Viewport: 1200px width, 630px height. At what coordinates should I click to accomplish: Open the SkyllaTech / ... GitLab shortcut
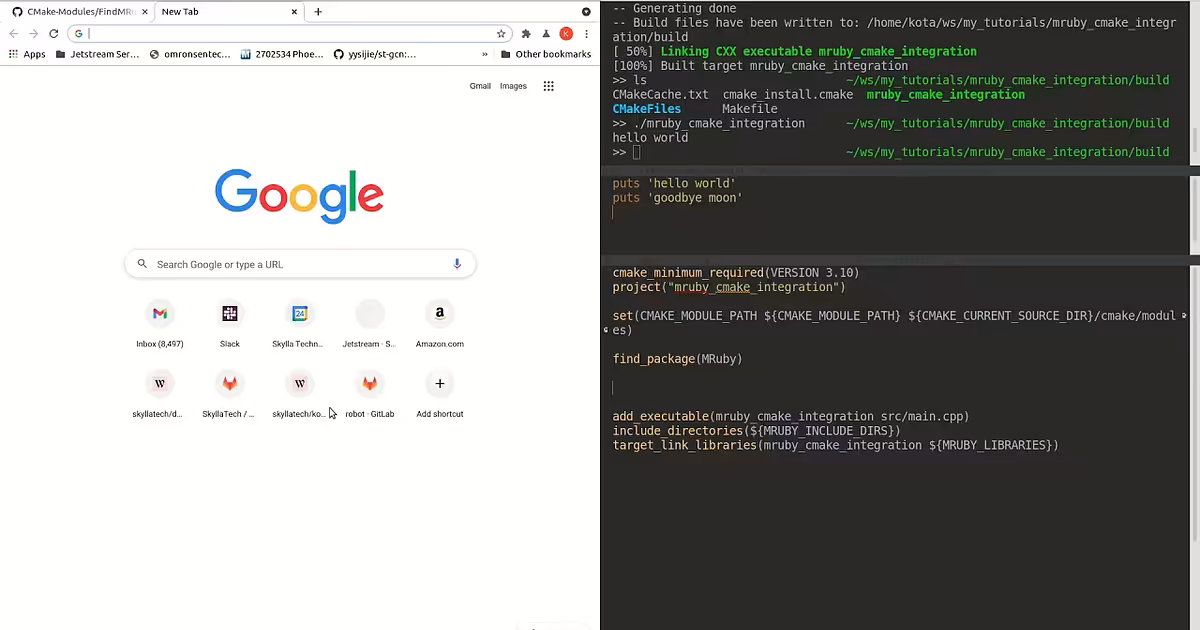[x=229, y=393]
